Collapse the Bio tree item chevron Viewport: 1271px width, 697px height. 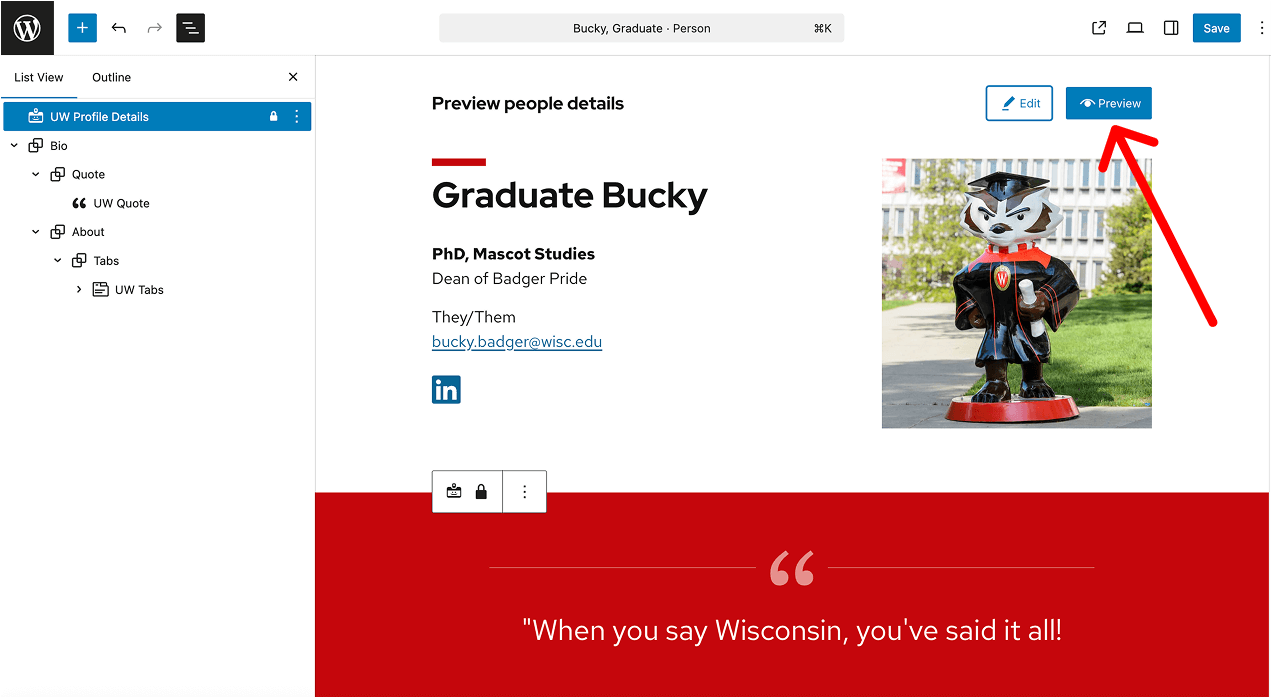pyautogui.click(x=15, y=146)
